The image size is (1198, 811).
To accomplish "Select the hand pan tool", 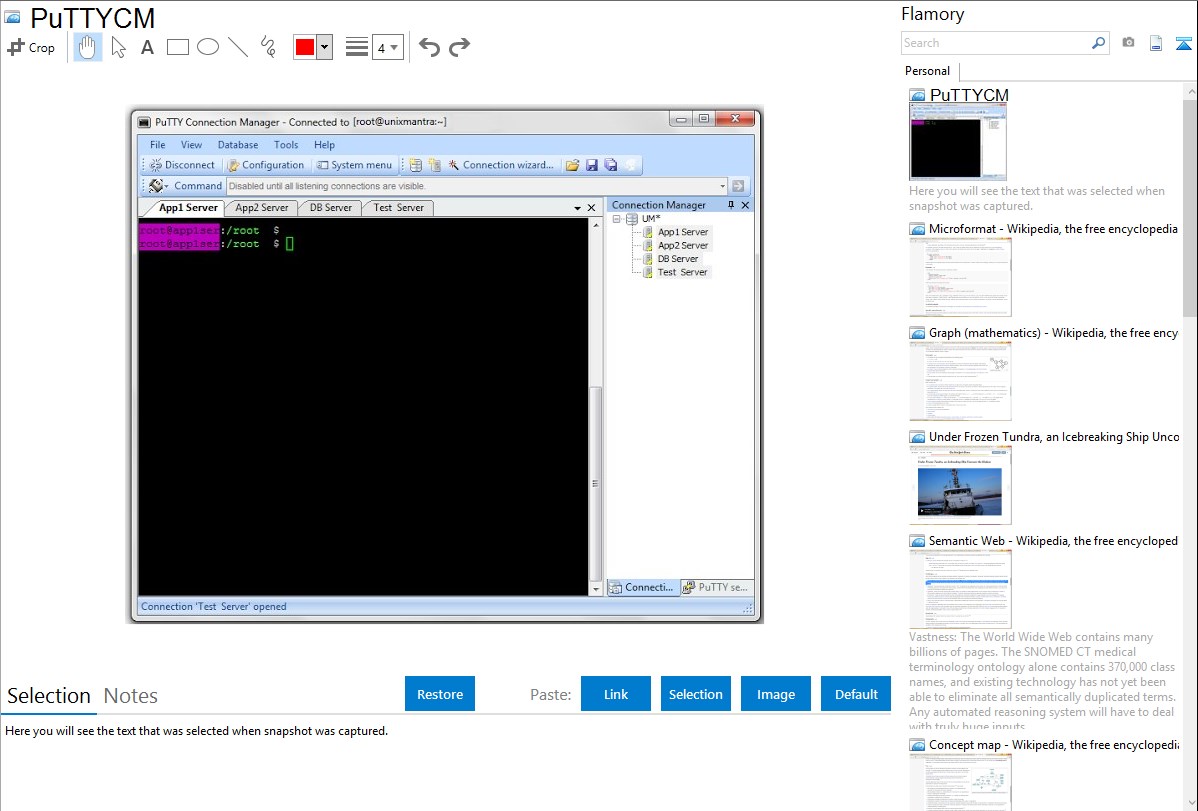I will click(87, 47).
